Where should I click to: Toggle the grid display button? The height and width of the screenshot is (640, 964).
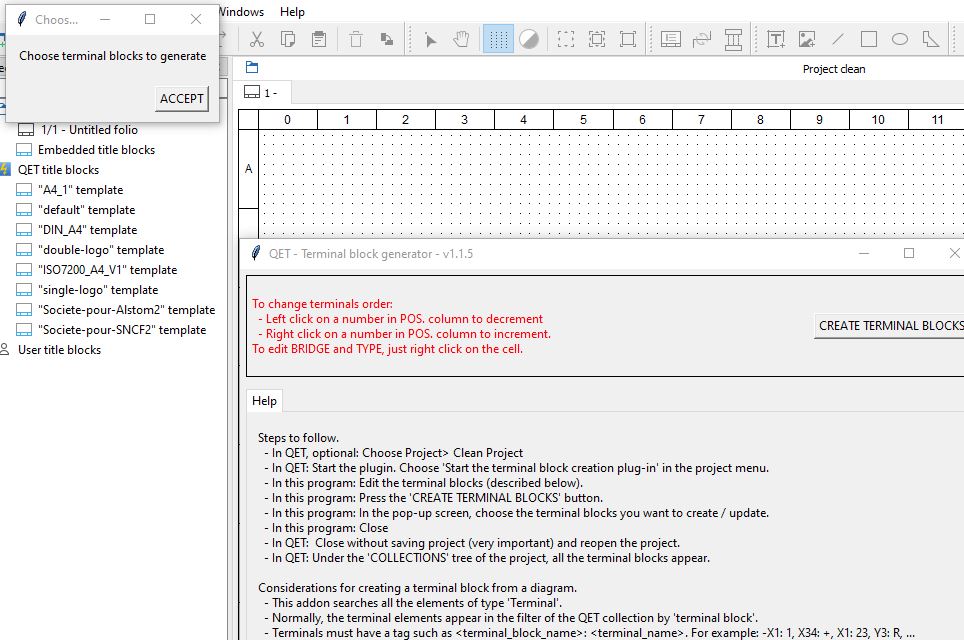[x=498, y=39]
